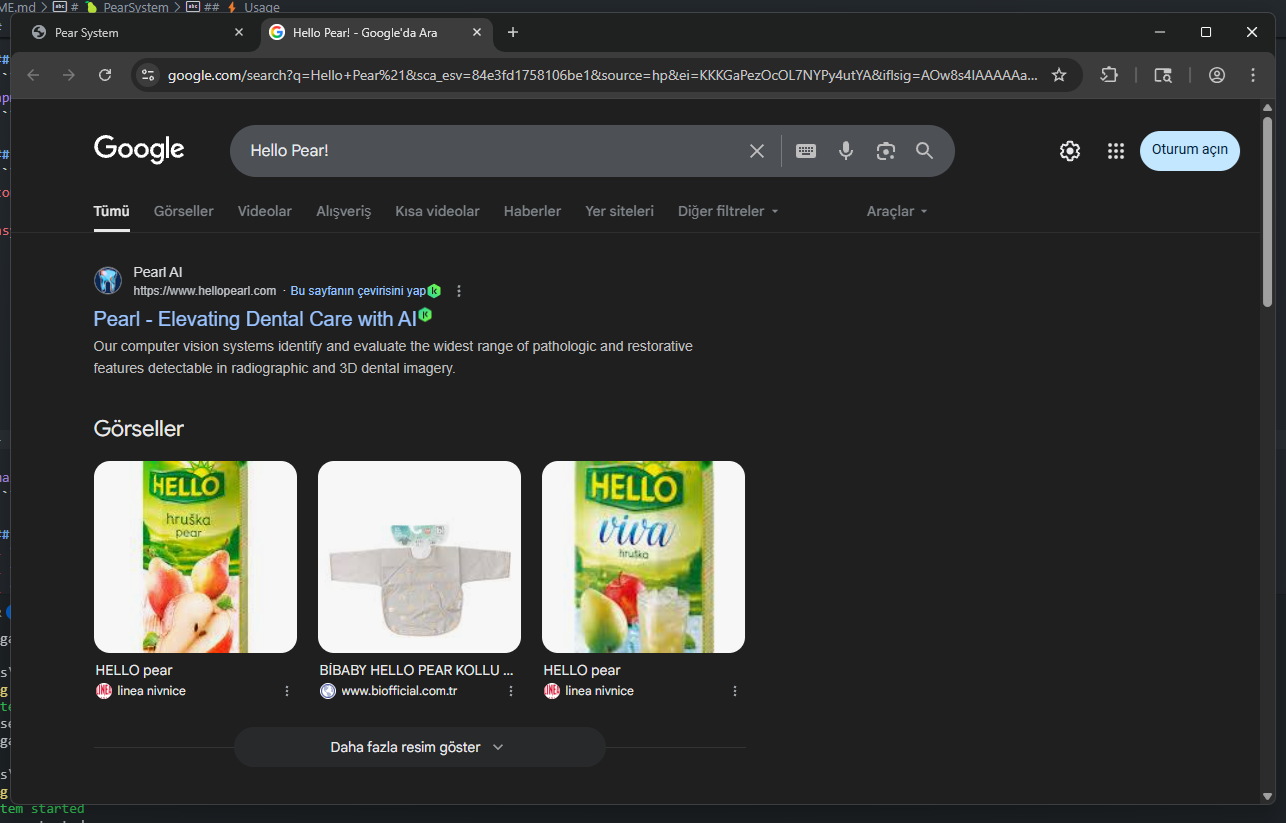The height and width of the screenshot is (823, 1286).
Task: Open Google quick settings gear
Action: [x=1070, y=151]
